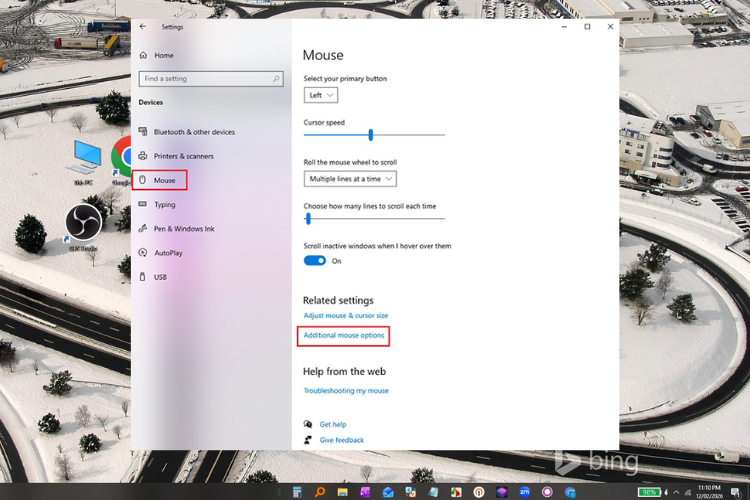Click the Get help chat icon

coord(308,424)
